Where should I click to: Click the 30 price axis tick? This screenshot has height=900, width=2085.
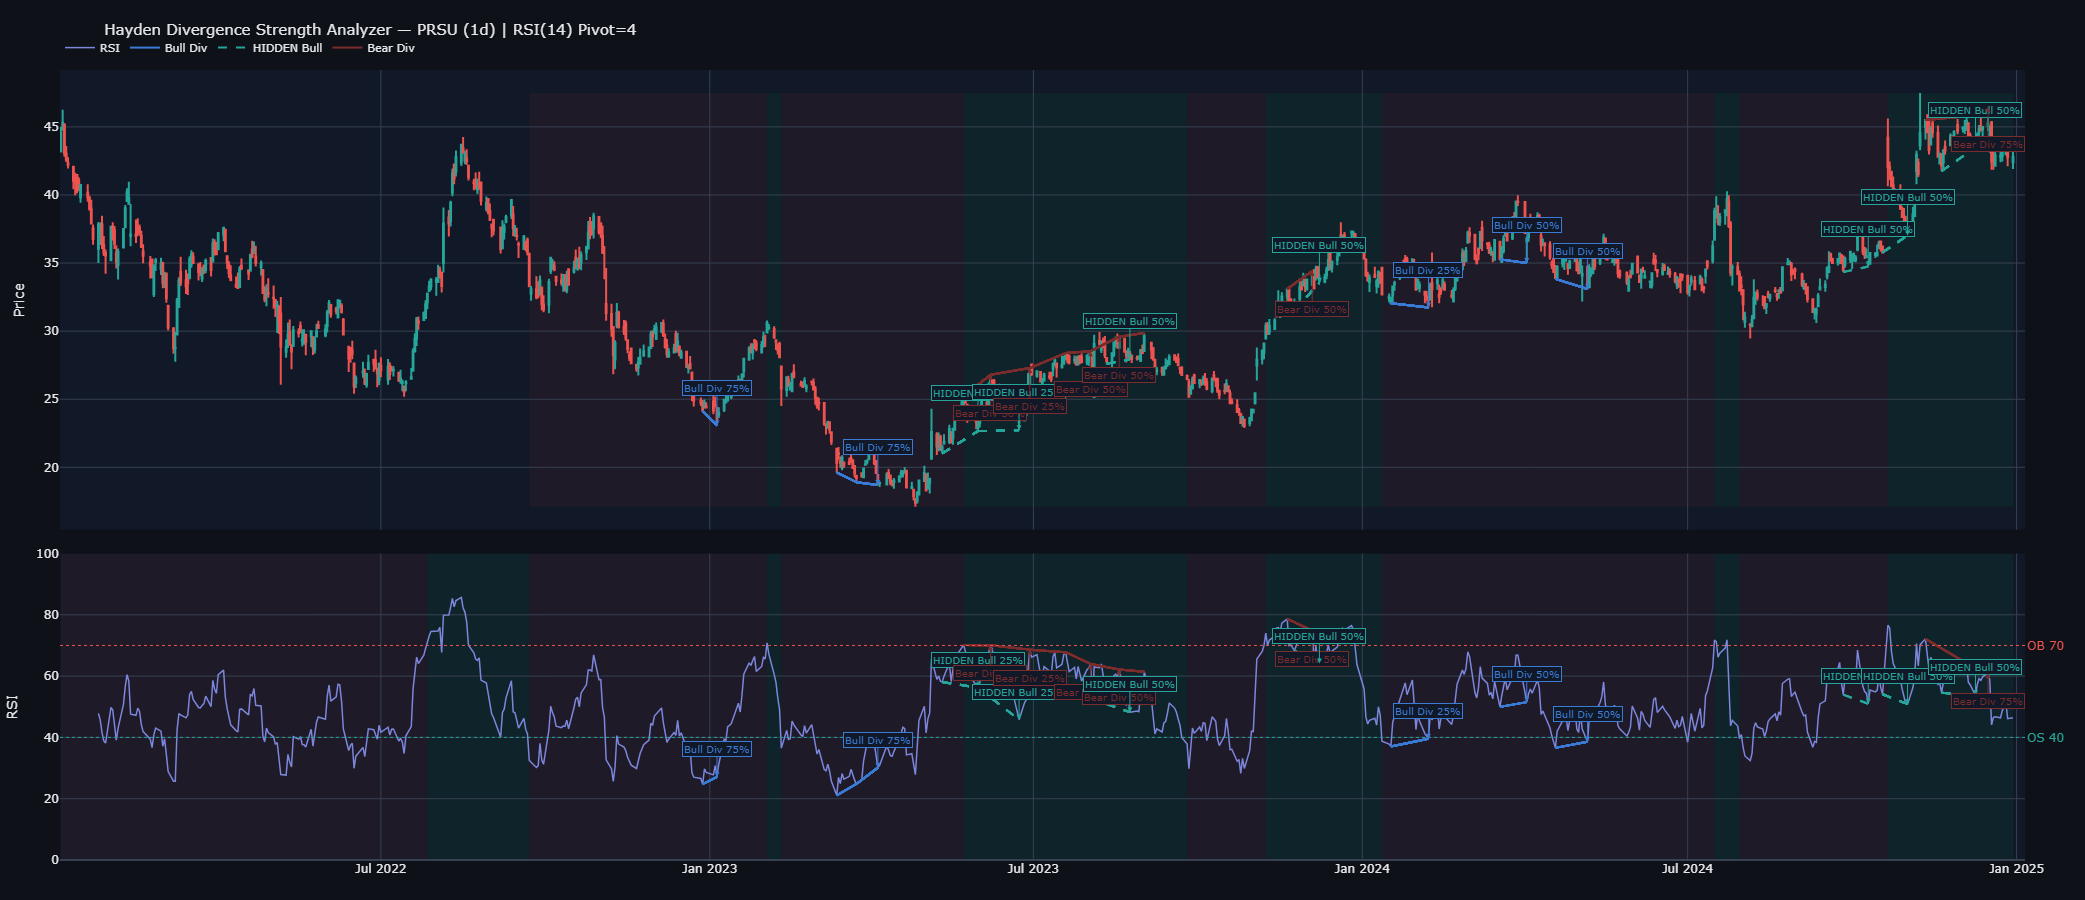(x=50, y=331)
